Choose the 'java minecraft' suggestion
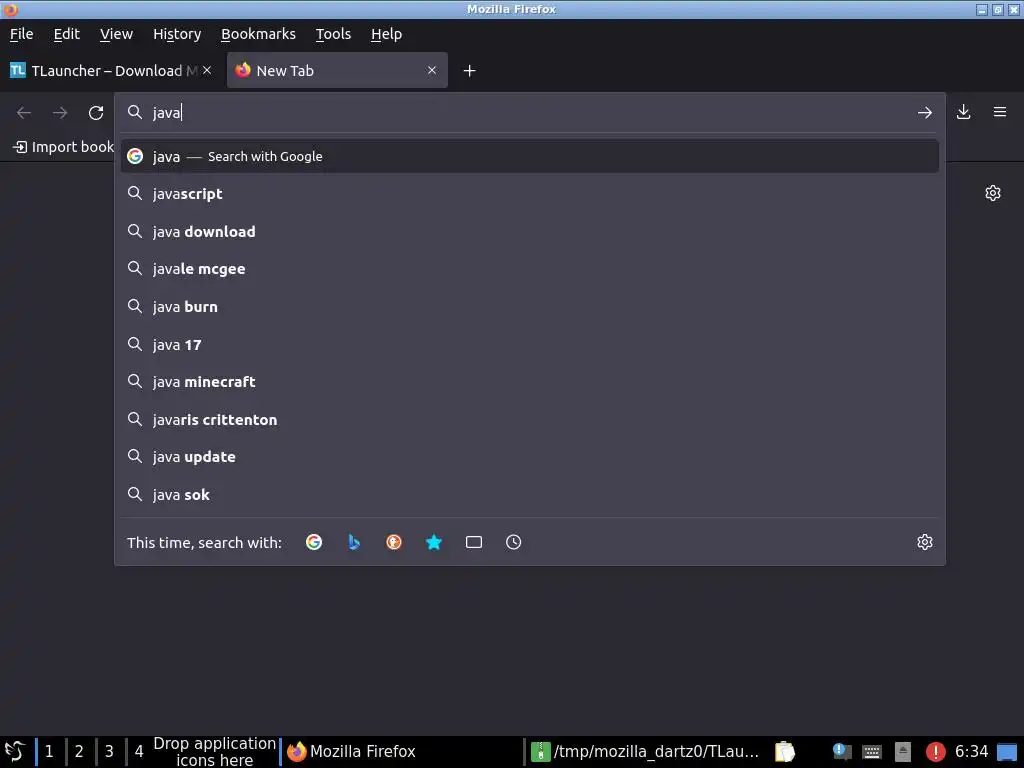The image size is (1024, 768). coord(530,382)
